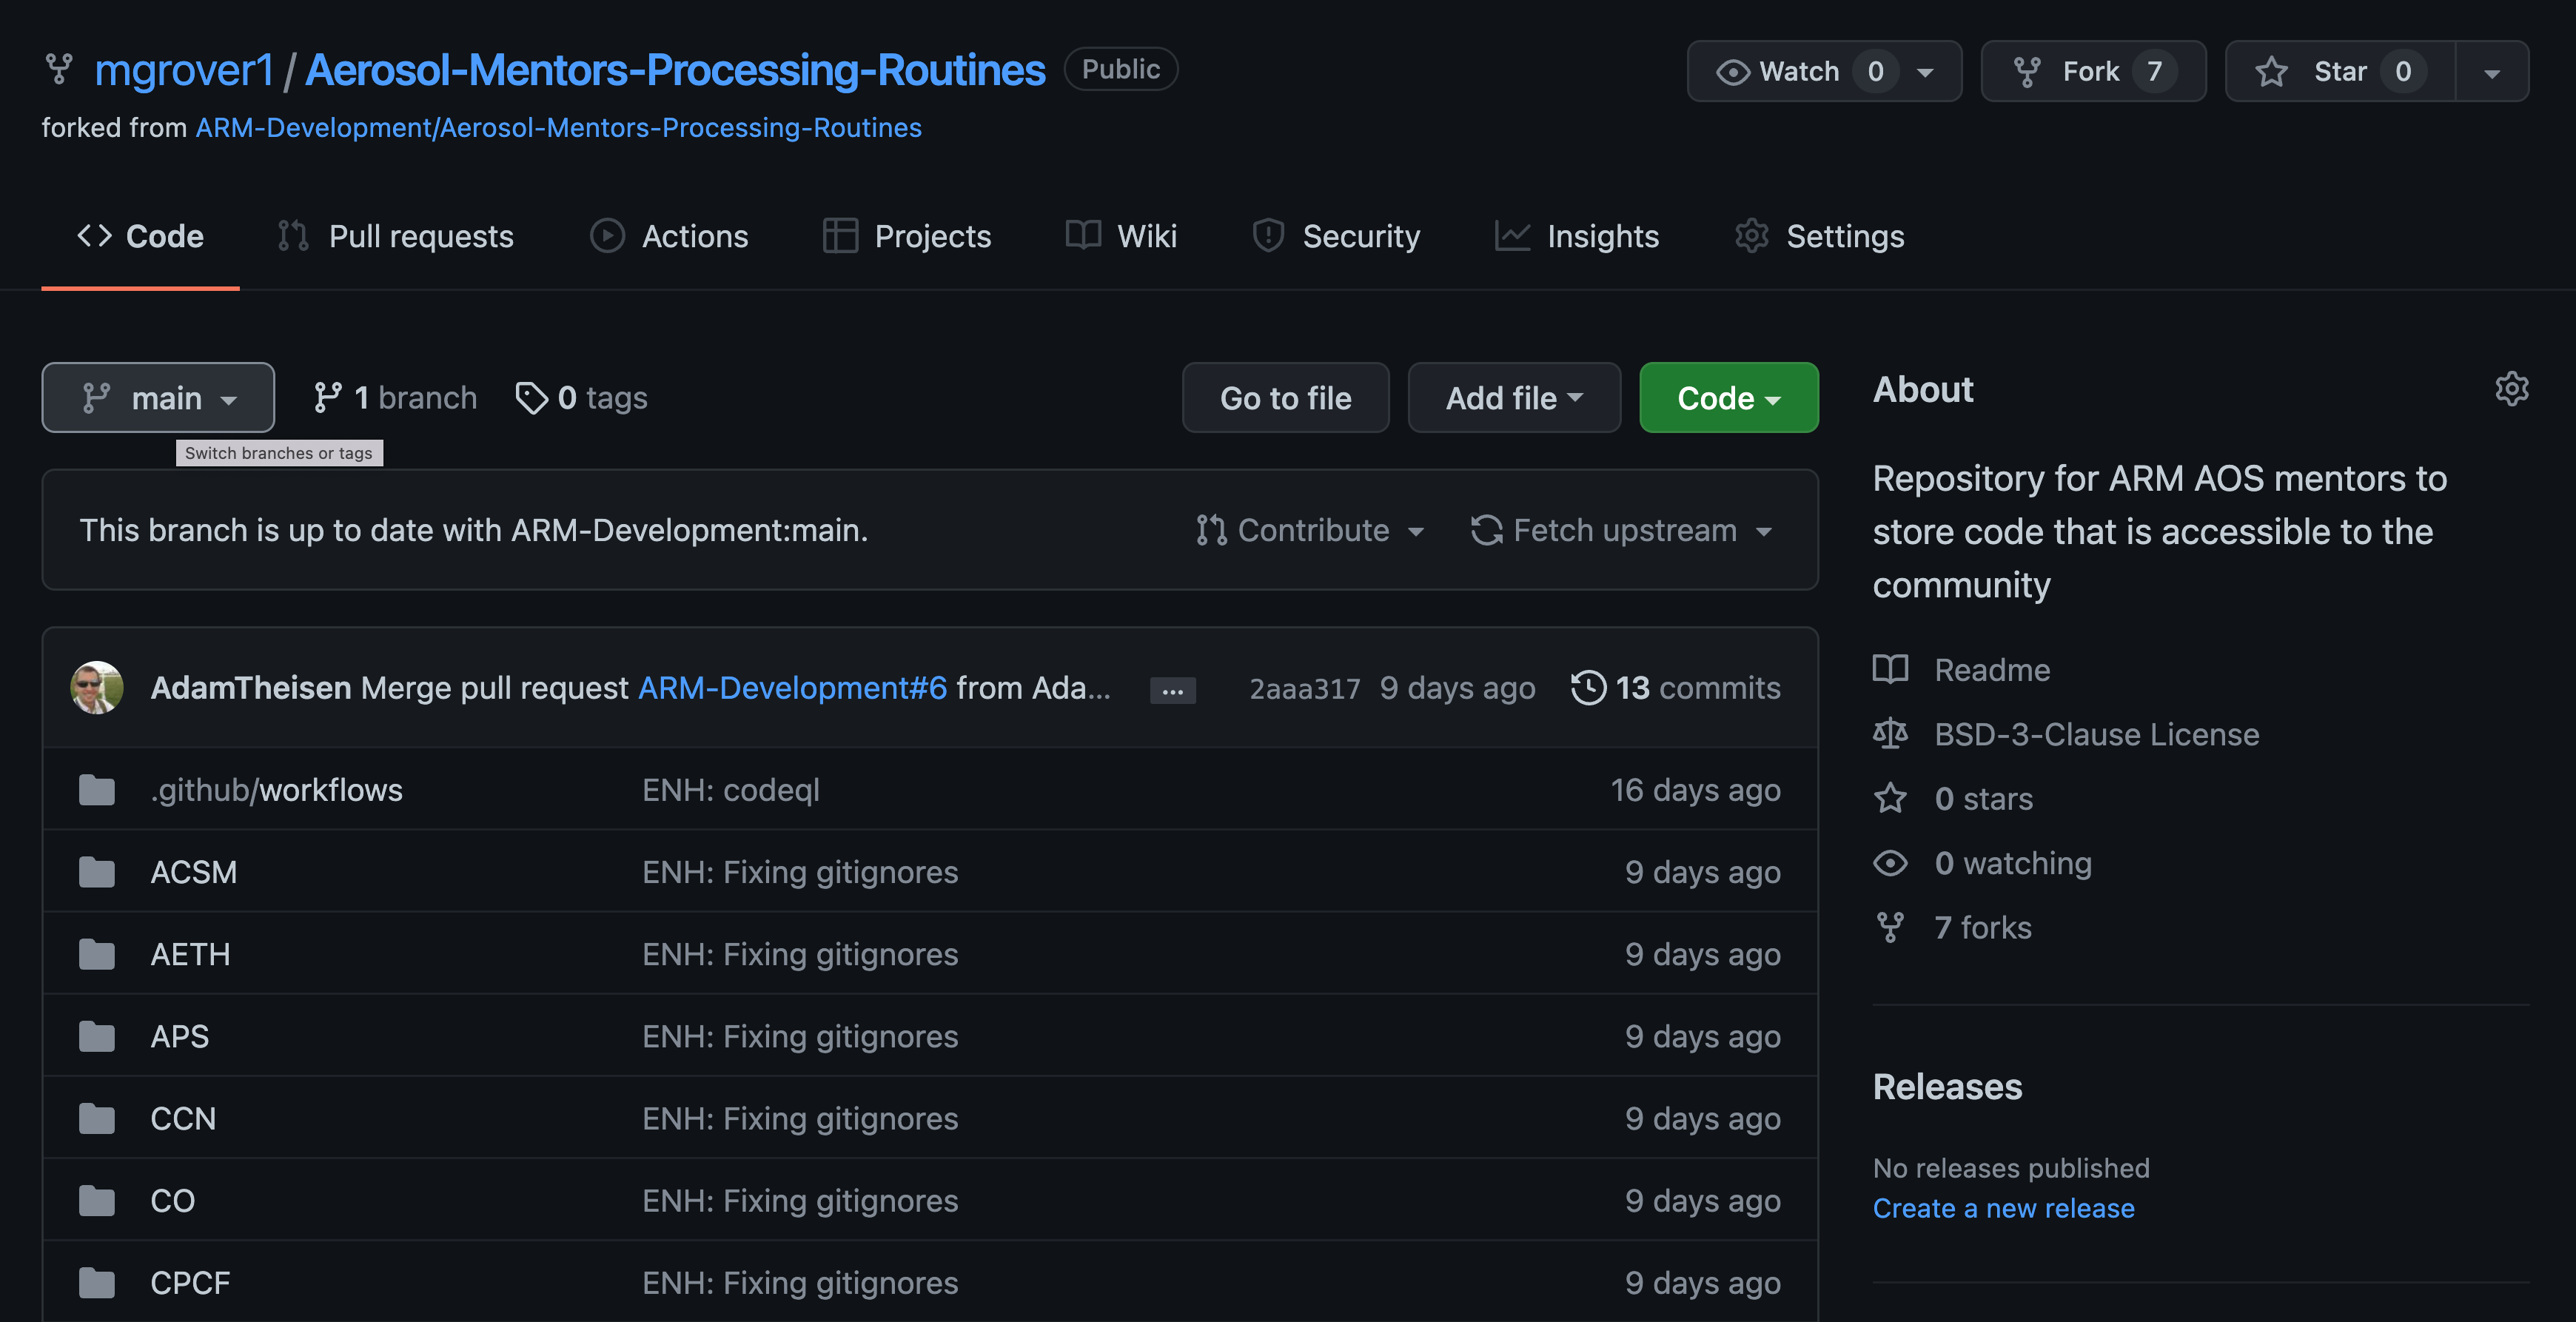Image resolution: width=2576 pixels, height=1322 pixels.
Task: Open the main branch switcher dropdown
Action: (x=158, y=397)
